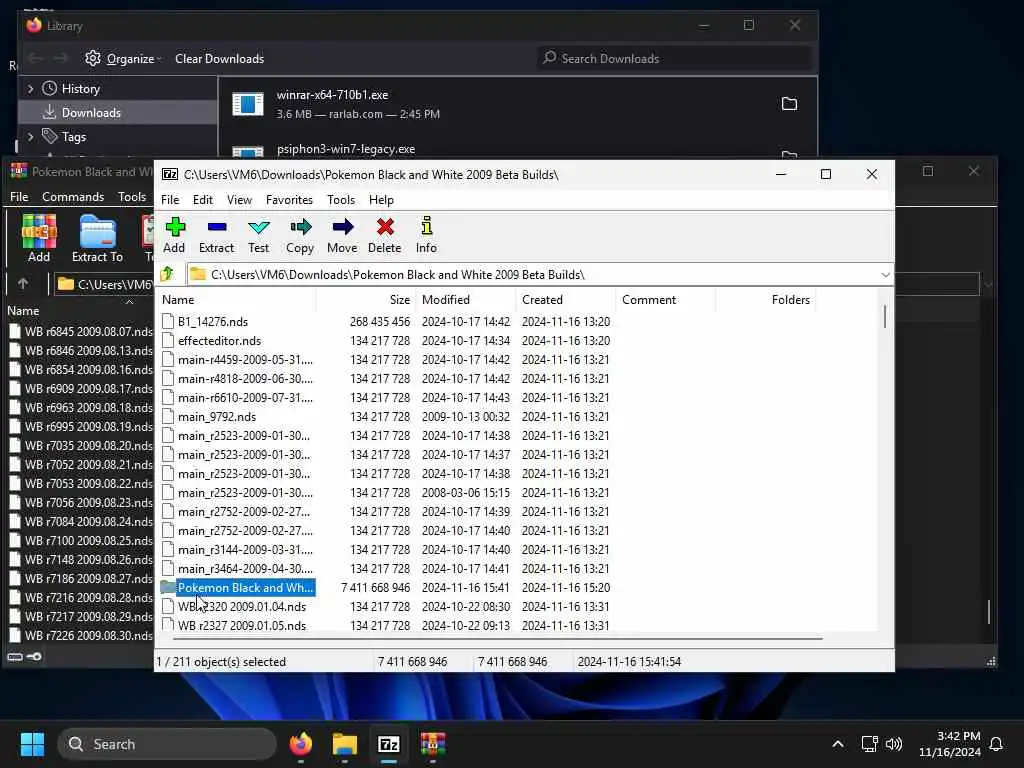Select B1_14276.nds in 7-Zip list

(x=213, y=321)
